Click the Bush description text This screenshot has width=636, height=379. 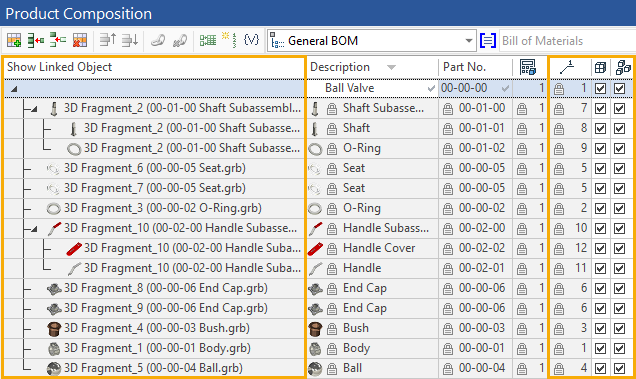(356, 328)
